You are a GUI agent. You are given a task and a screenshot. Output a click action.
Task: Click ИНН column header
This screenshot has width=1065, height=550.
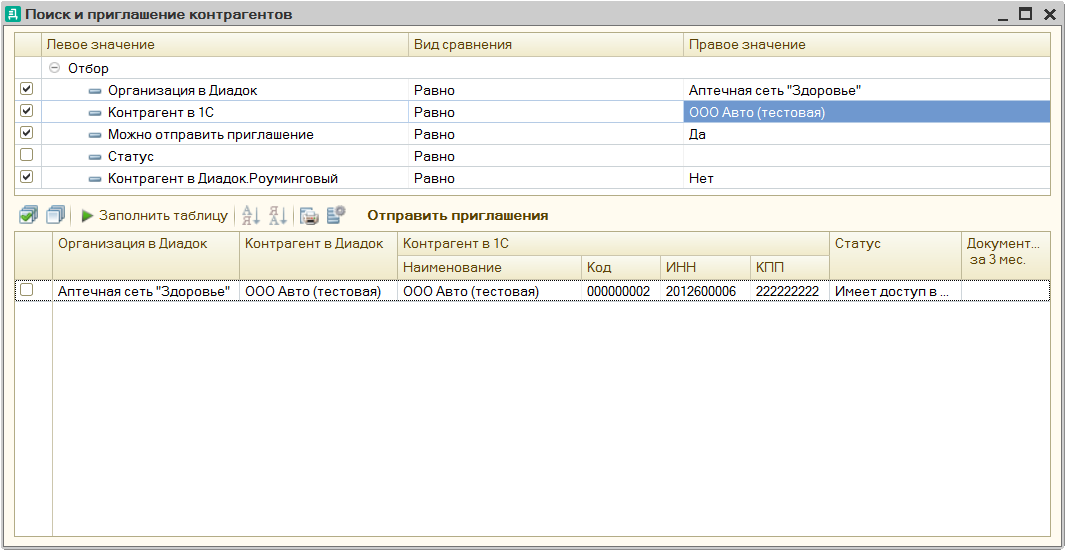click(x=705, y=267)
